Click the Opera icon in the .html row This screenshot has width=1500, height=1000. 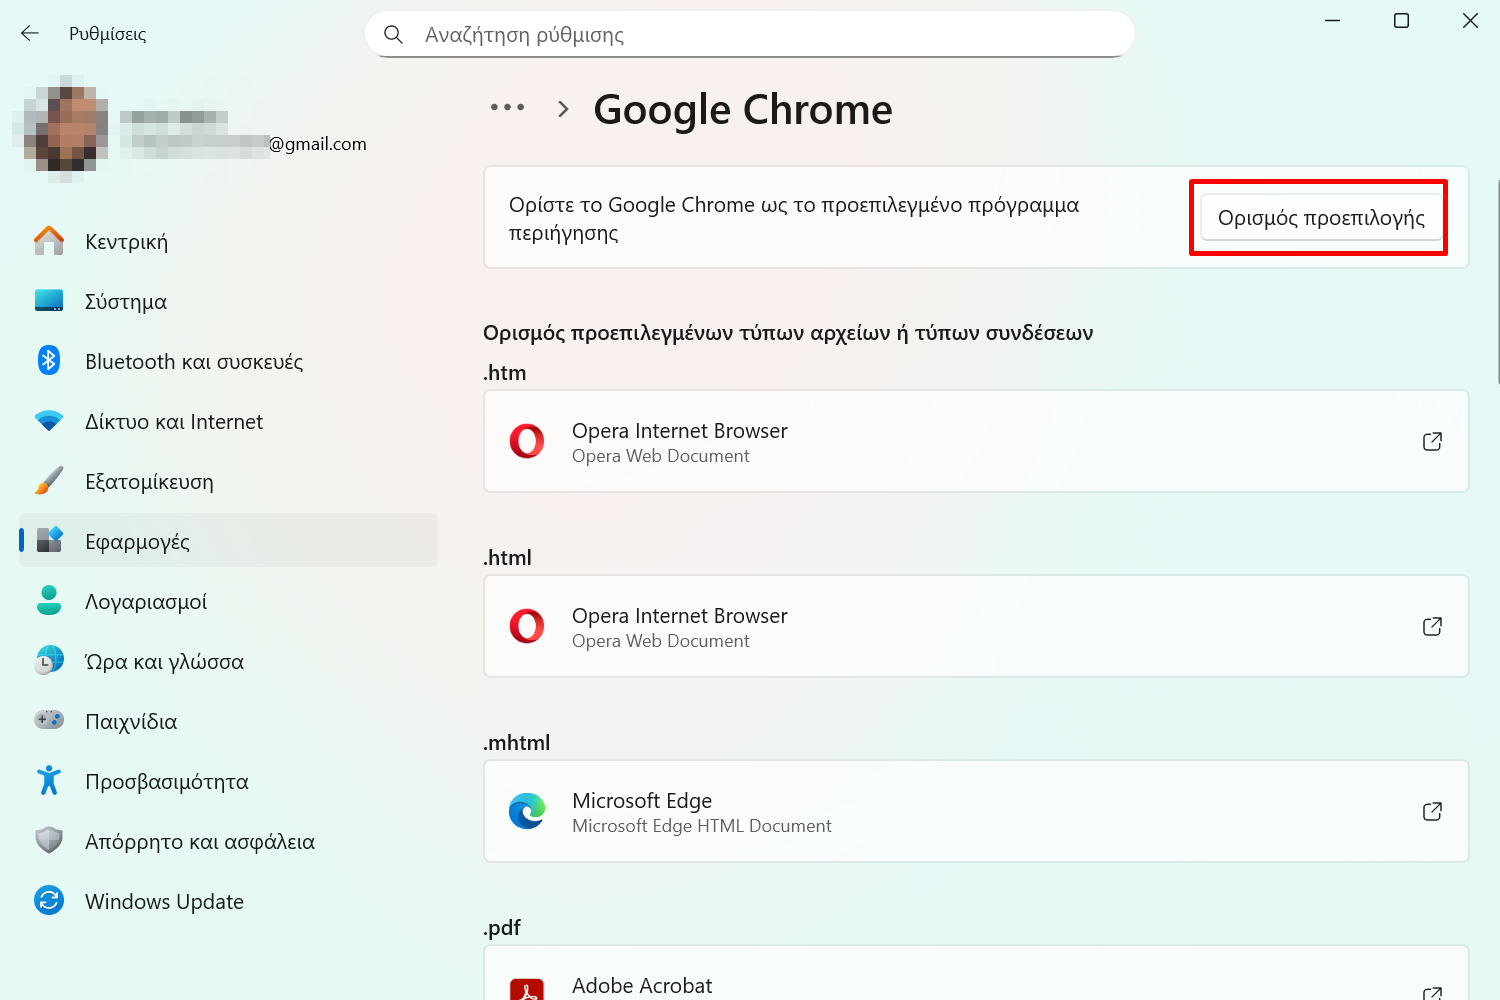(527, 626)
